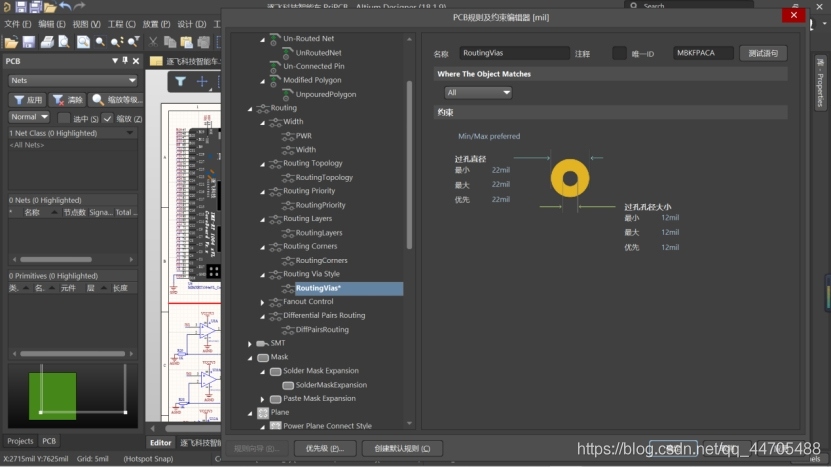Click the Print toolbar icon

click(x=47, y=42)
